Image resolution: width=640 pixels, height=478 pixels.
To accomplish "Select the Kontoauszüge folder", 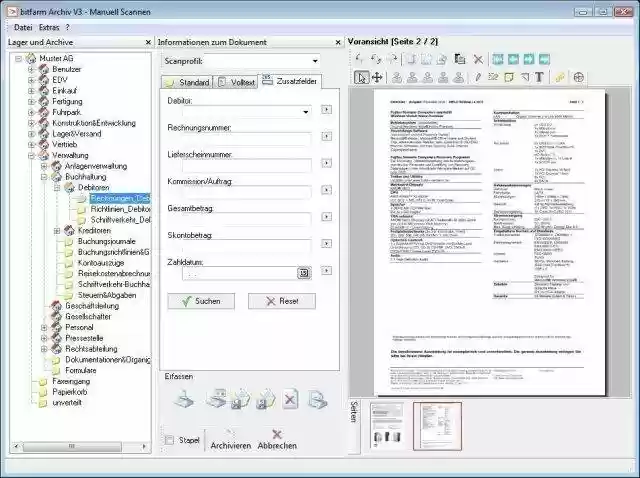I will 101,263.
